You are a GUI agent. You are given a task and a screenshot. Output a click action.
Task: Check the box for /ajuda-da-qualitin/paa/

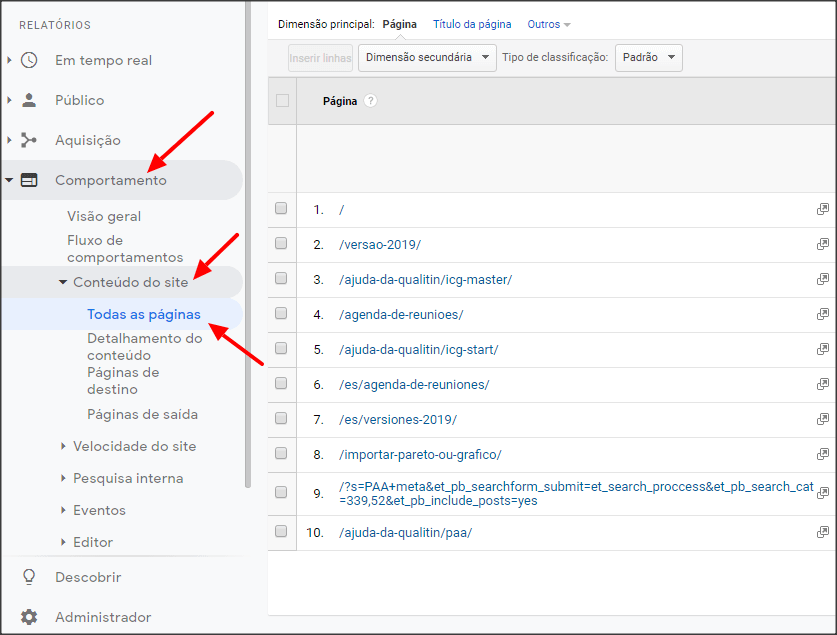tap(281, 531)
